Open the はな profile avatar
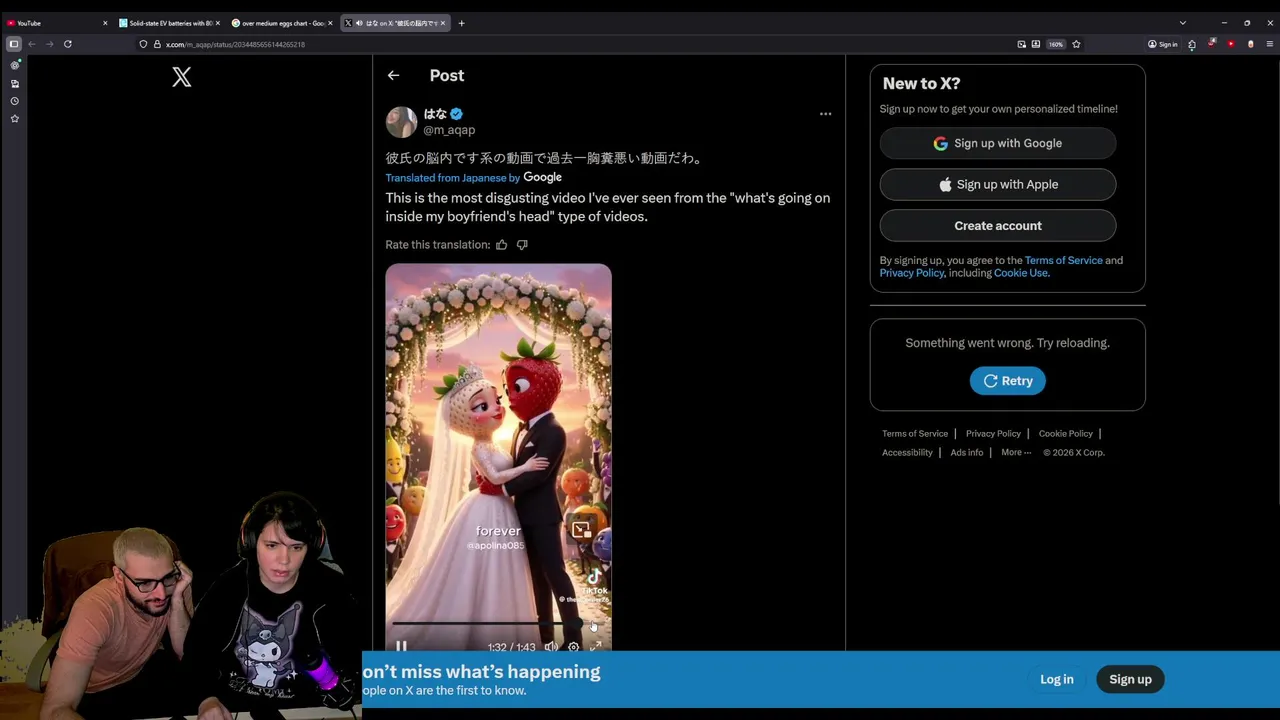This screenshot has width=1280, height=720. pos(401,122)
